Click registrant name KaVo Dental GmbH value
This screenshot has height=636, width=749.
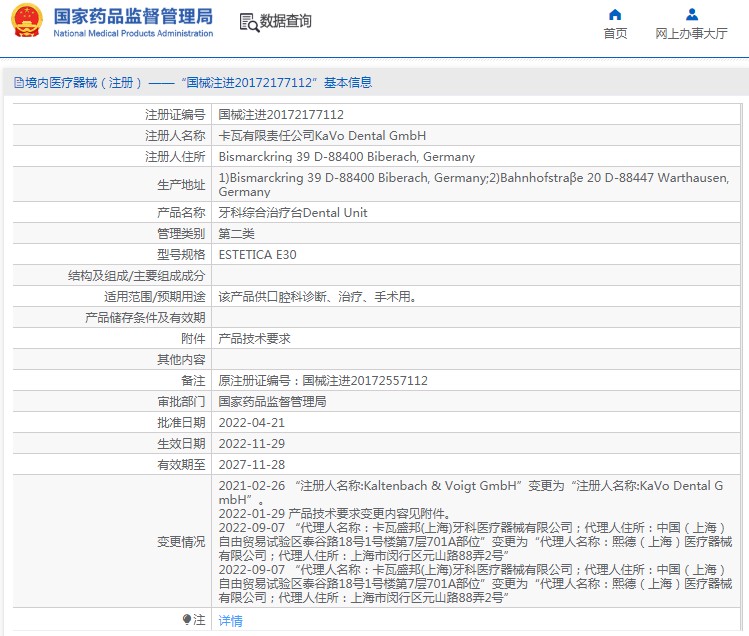tap(322, 136)
